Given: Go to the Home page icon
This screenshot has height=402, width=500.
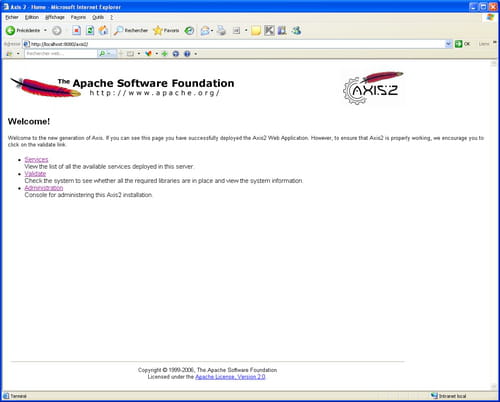Looking at the screenshot, I should 103,31.
